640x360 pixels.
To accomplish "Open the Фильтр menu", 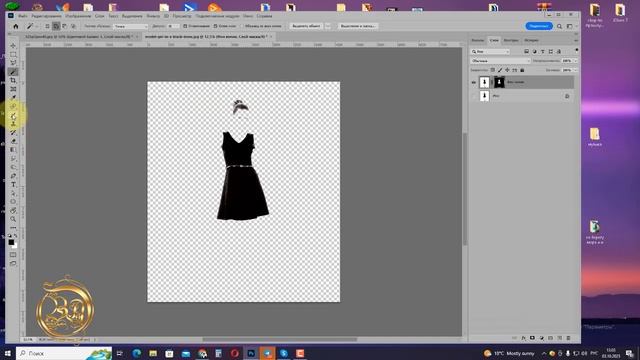I will pos(153,16).
